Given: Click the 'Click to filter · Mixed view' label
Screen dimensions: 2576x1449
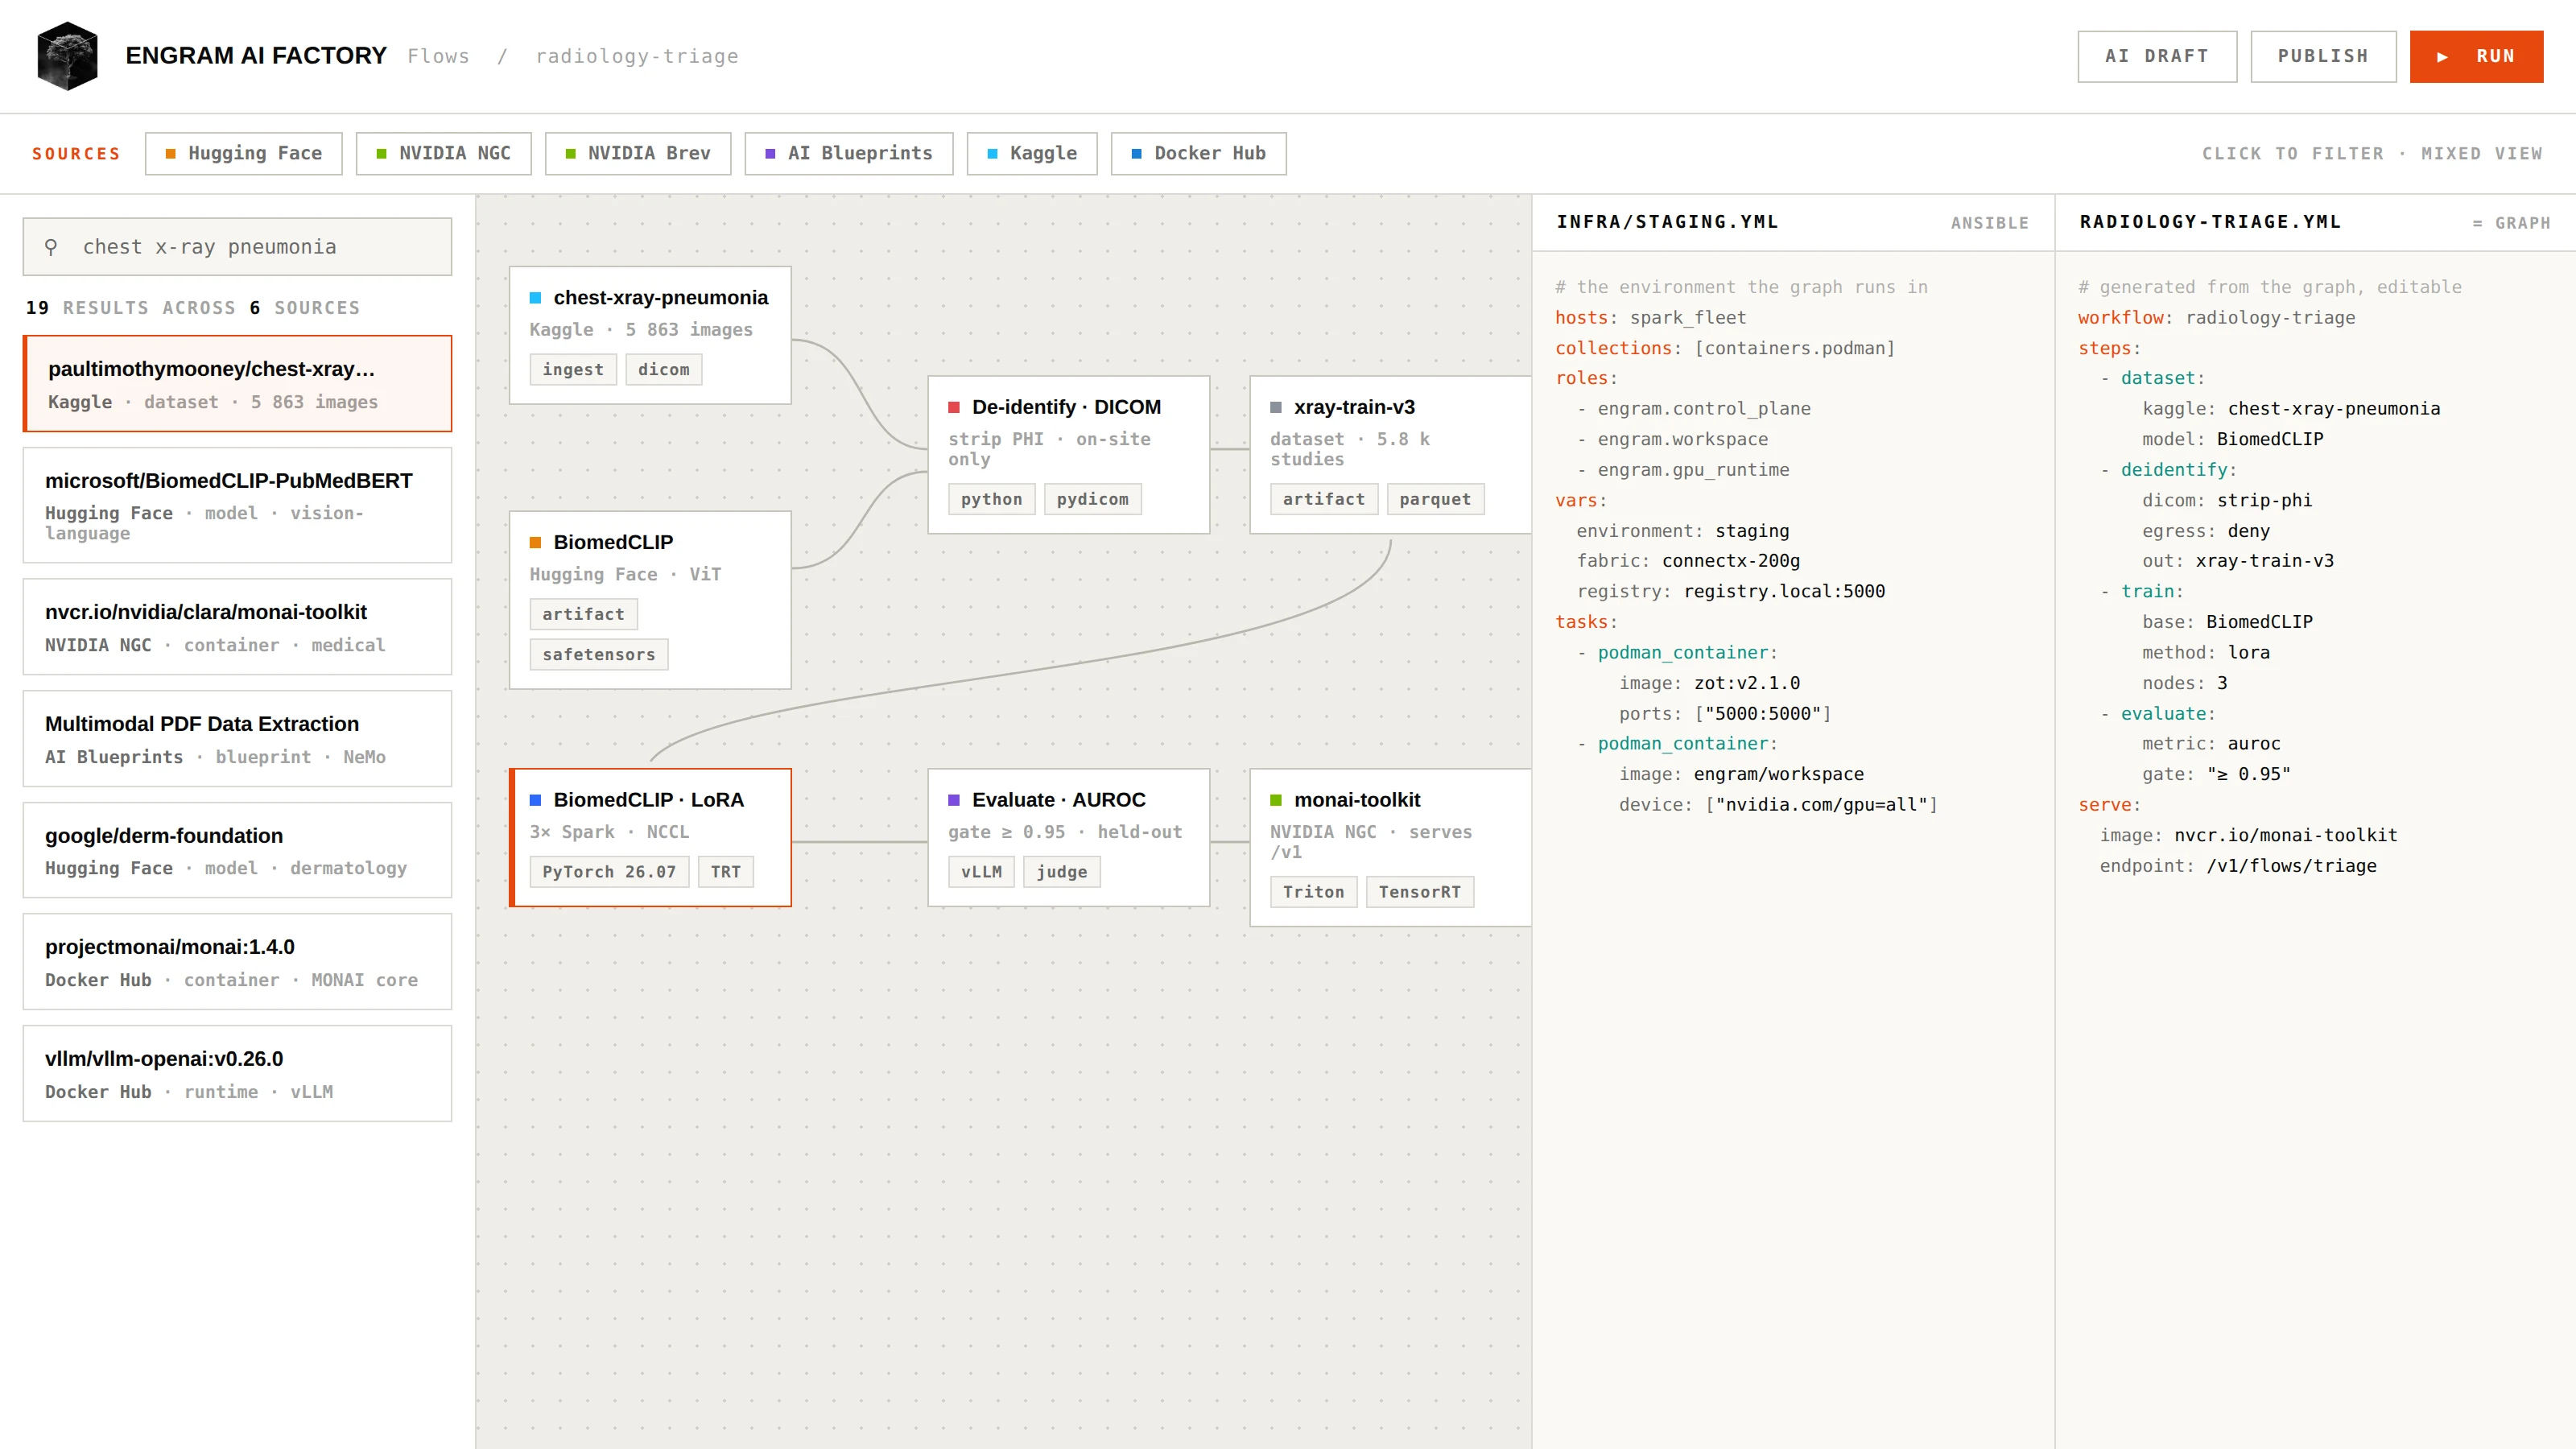Looking at the screenshot, I should coord(2372,153).
